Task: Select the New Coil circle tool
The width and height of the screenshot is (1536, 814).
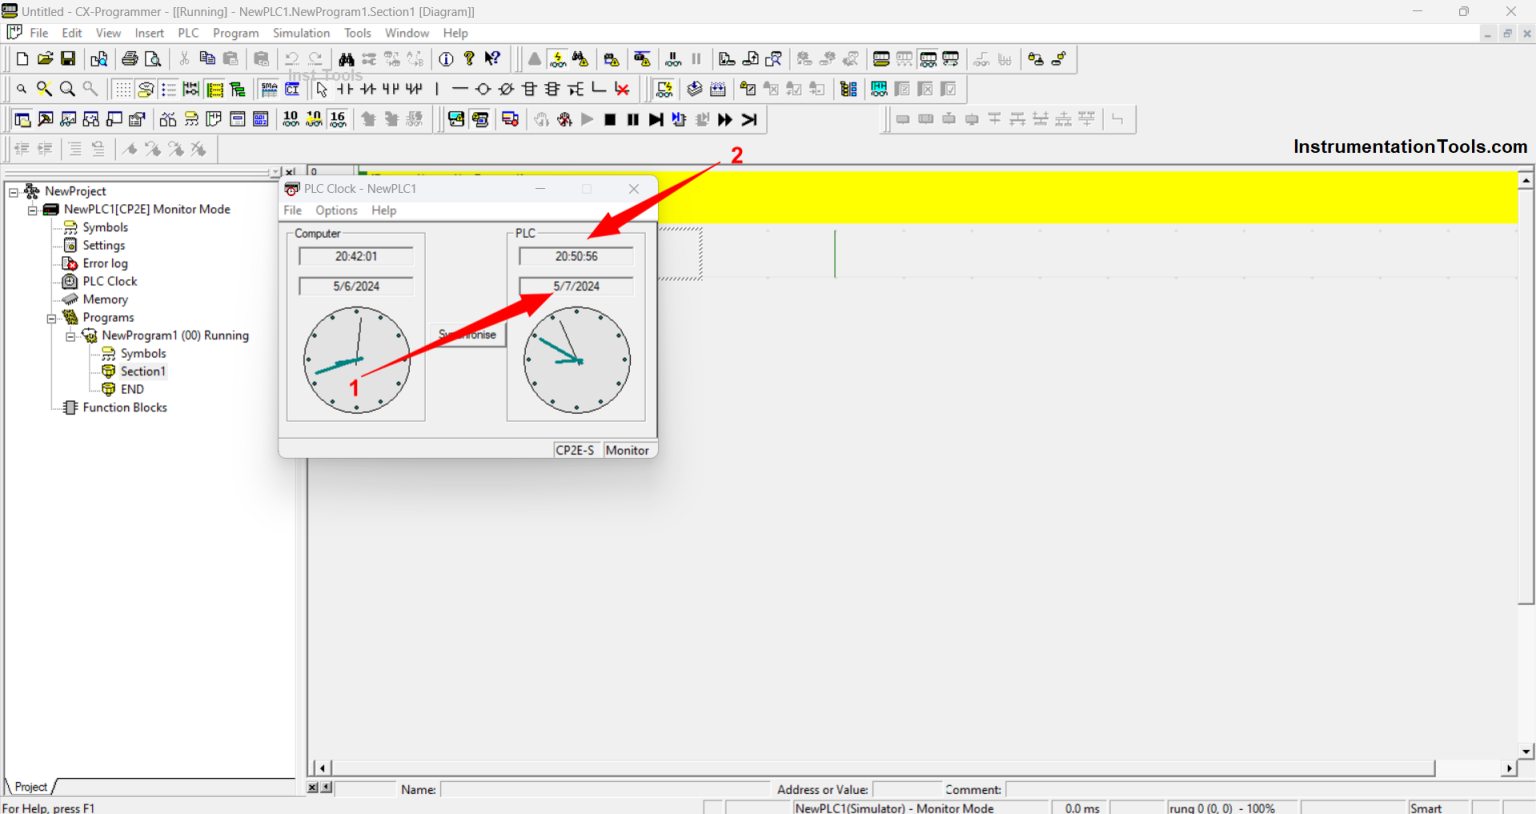Action: (x=483, y=89)
